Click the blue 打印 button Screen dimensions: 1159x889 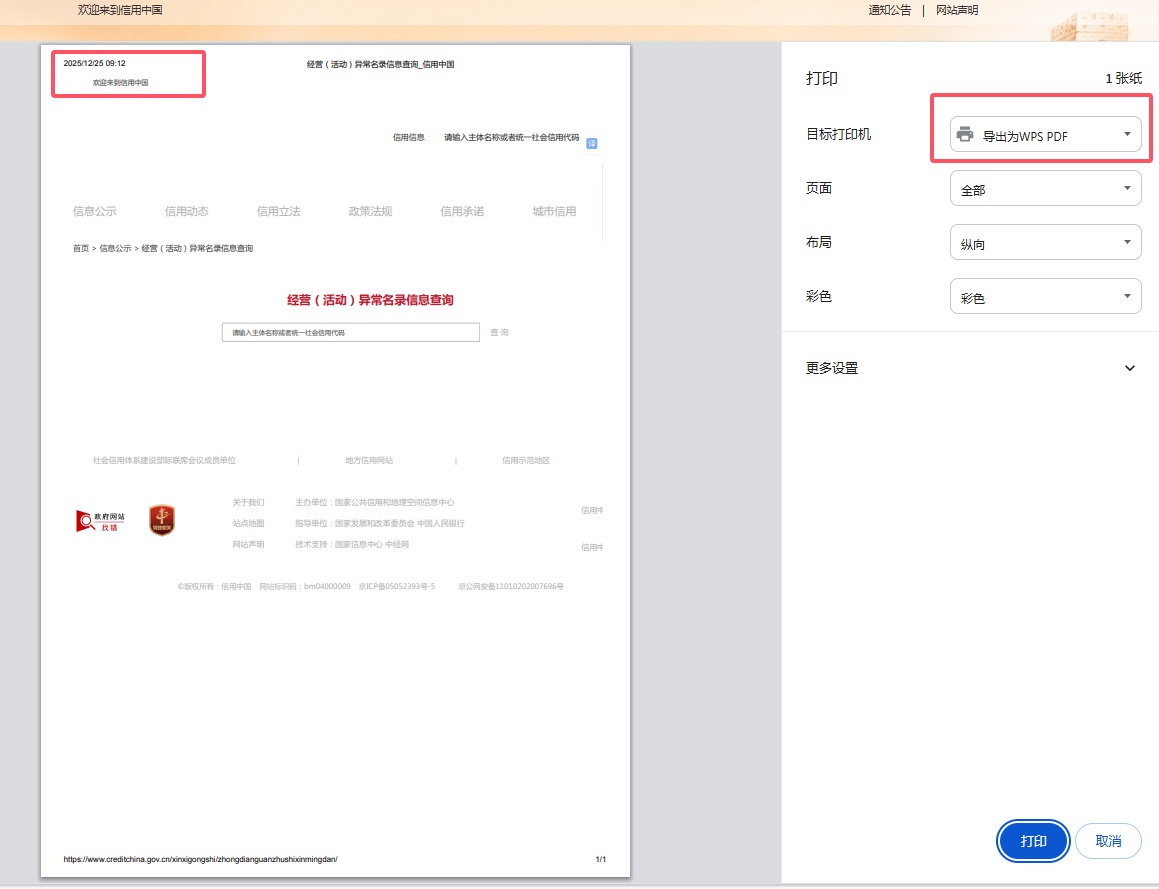(1033, 841)
